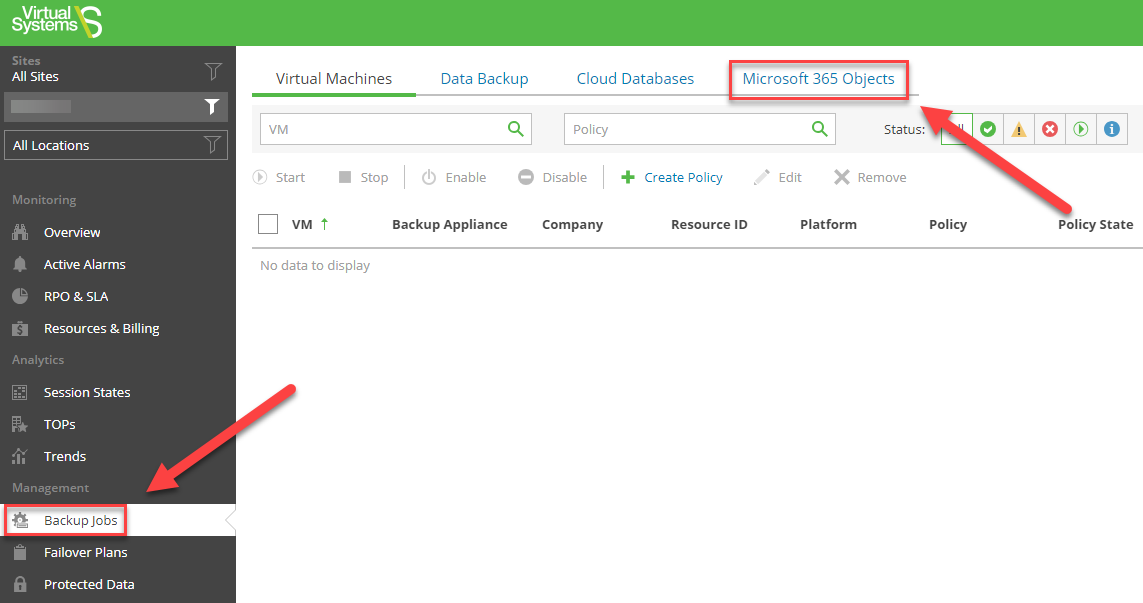1143x603 pixels.
Task: Click the Edit button
Action: point(778,177)
